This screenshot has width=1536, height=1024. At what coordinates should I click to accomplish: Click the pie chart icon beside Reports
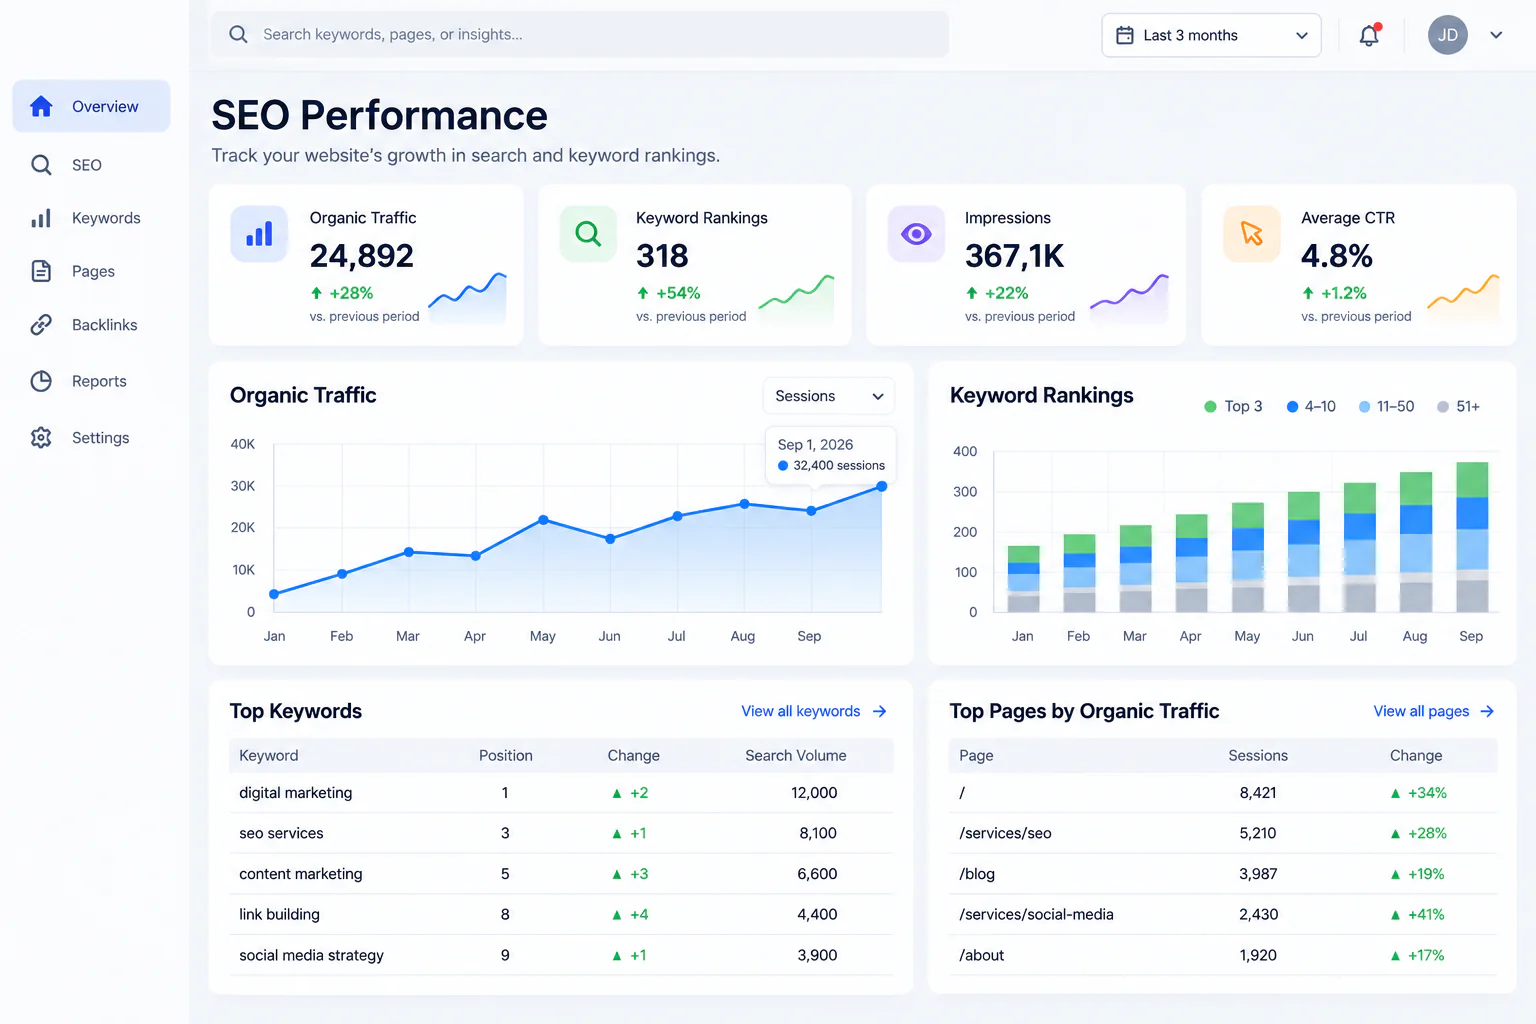tap(41, 381)
